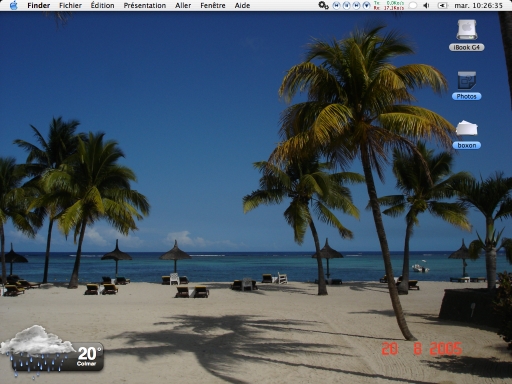Click the gears icon in menu bar
Screen dimensions: 512x384
[x=323, y=5]
